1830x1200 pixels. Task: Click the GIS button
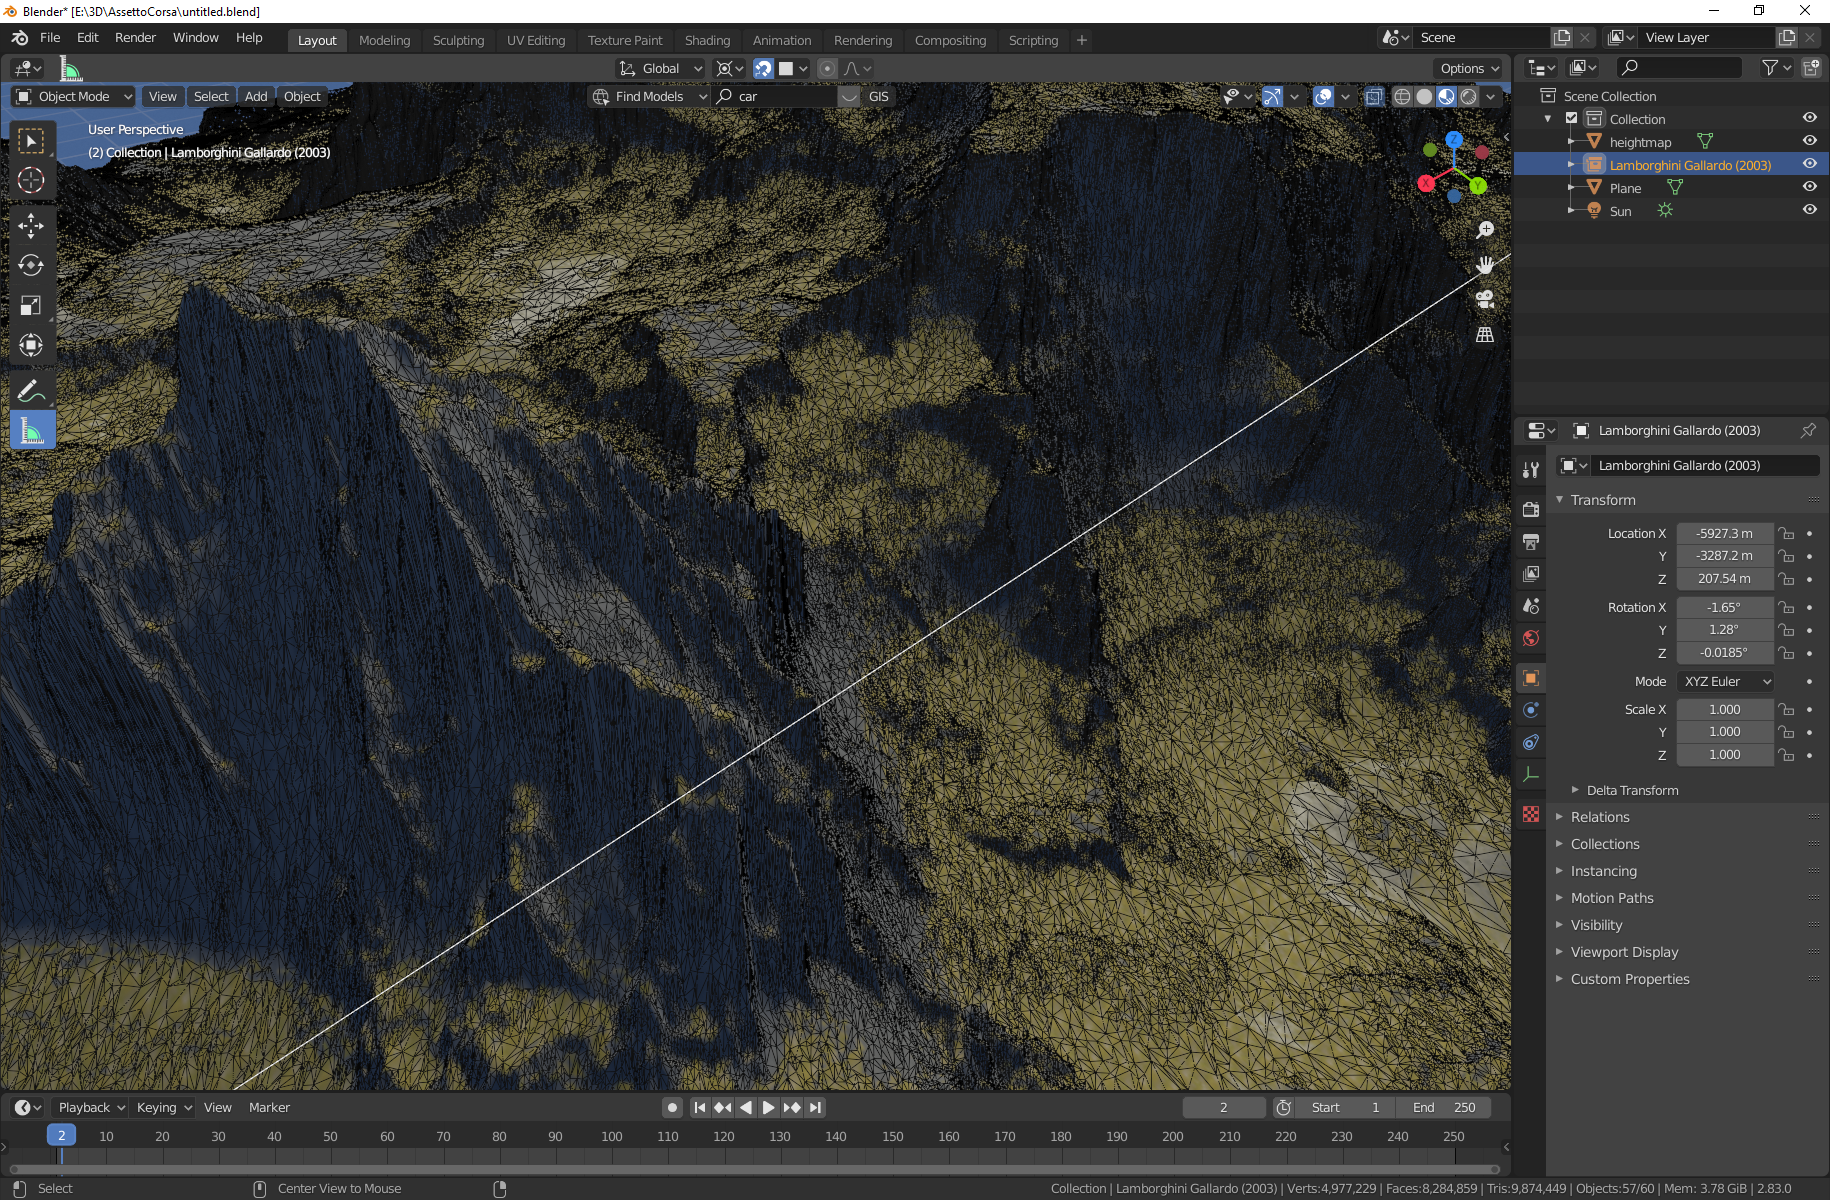(878, 96)
